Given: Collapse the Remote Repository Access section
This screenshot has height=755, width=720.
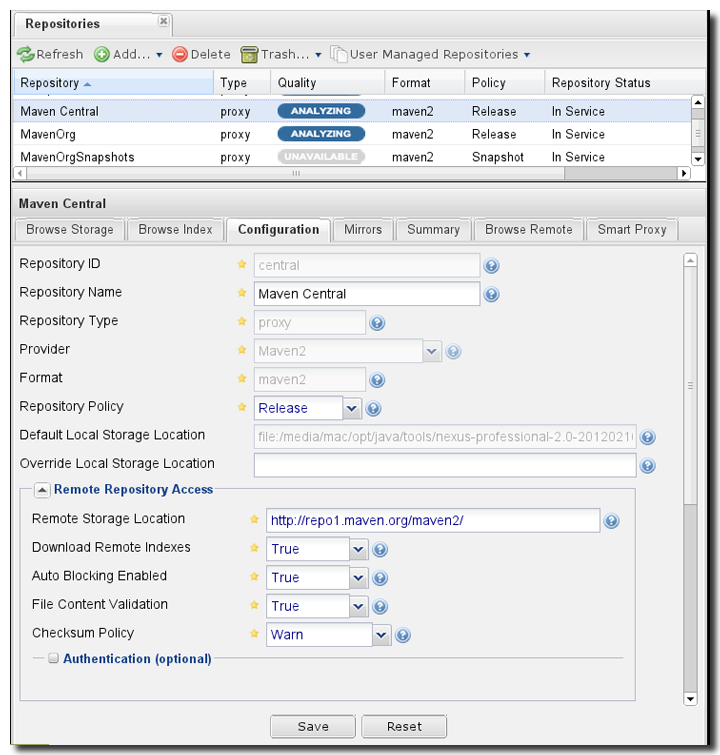Looking at the screenshot, I should point(43,490).
